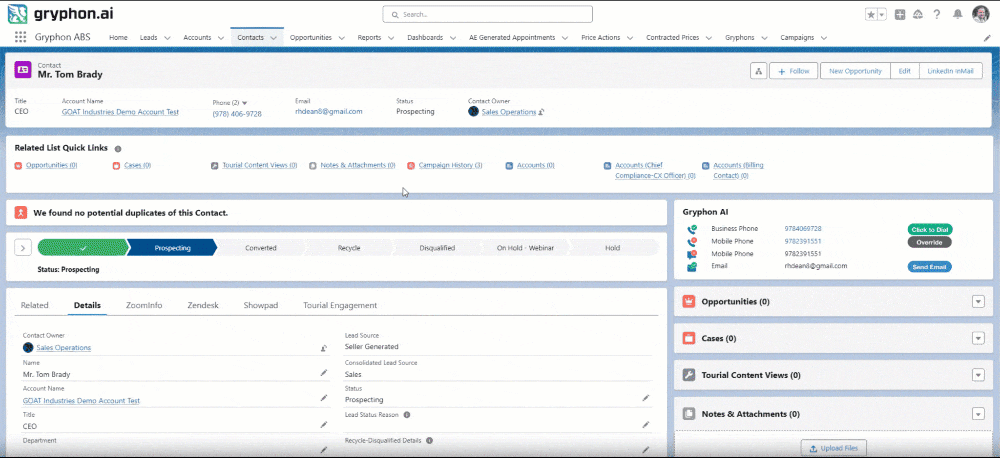1000x458 pixels.
Task: Open the App Launcher grid icon
Action: click(20, 38)
